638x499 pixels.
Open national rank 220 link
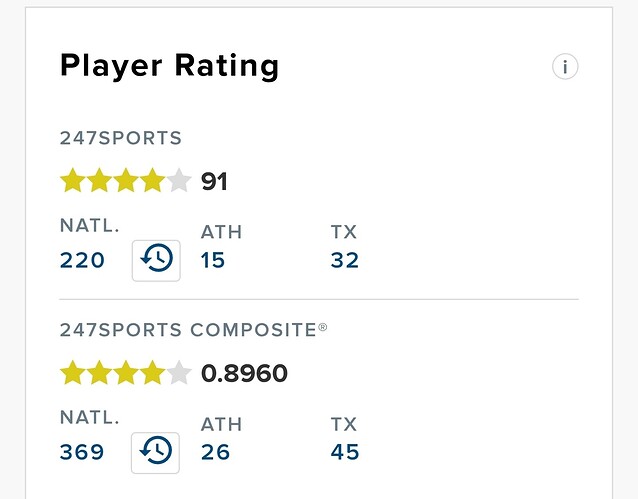click(82, 260)
